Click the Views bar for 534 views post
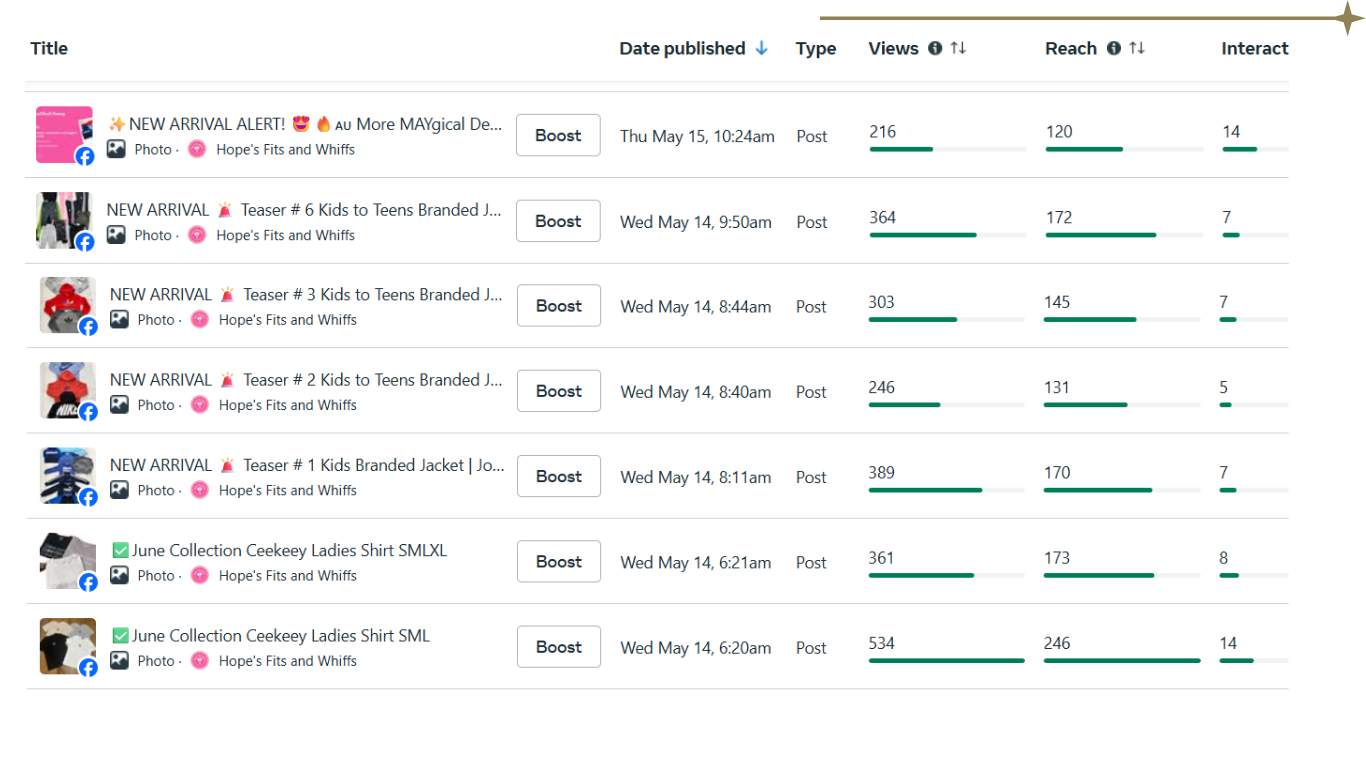 (946, 661)
